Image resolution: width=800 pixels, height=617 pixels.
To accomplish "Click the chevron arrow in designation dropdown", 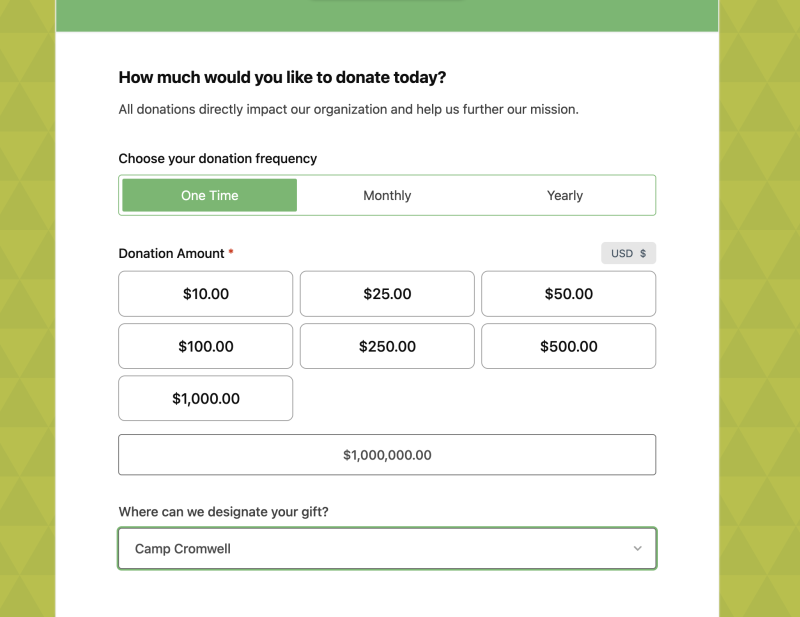I will tap(637, 549).
